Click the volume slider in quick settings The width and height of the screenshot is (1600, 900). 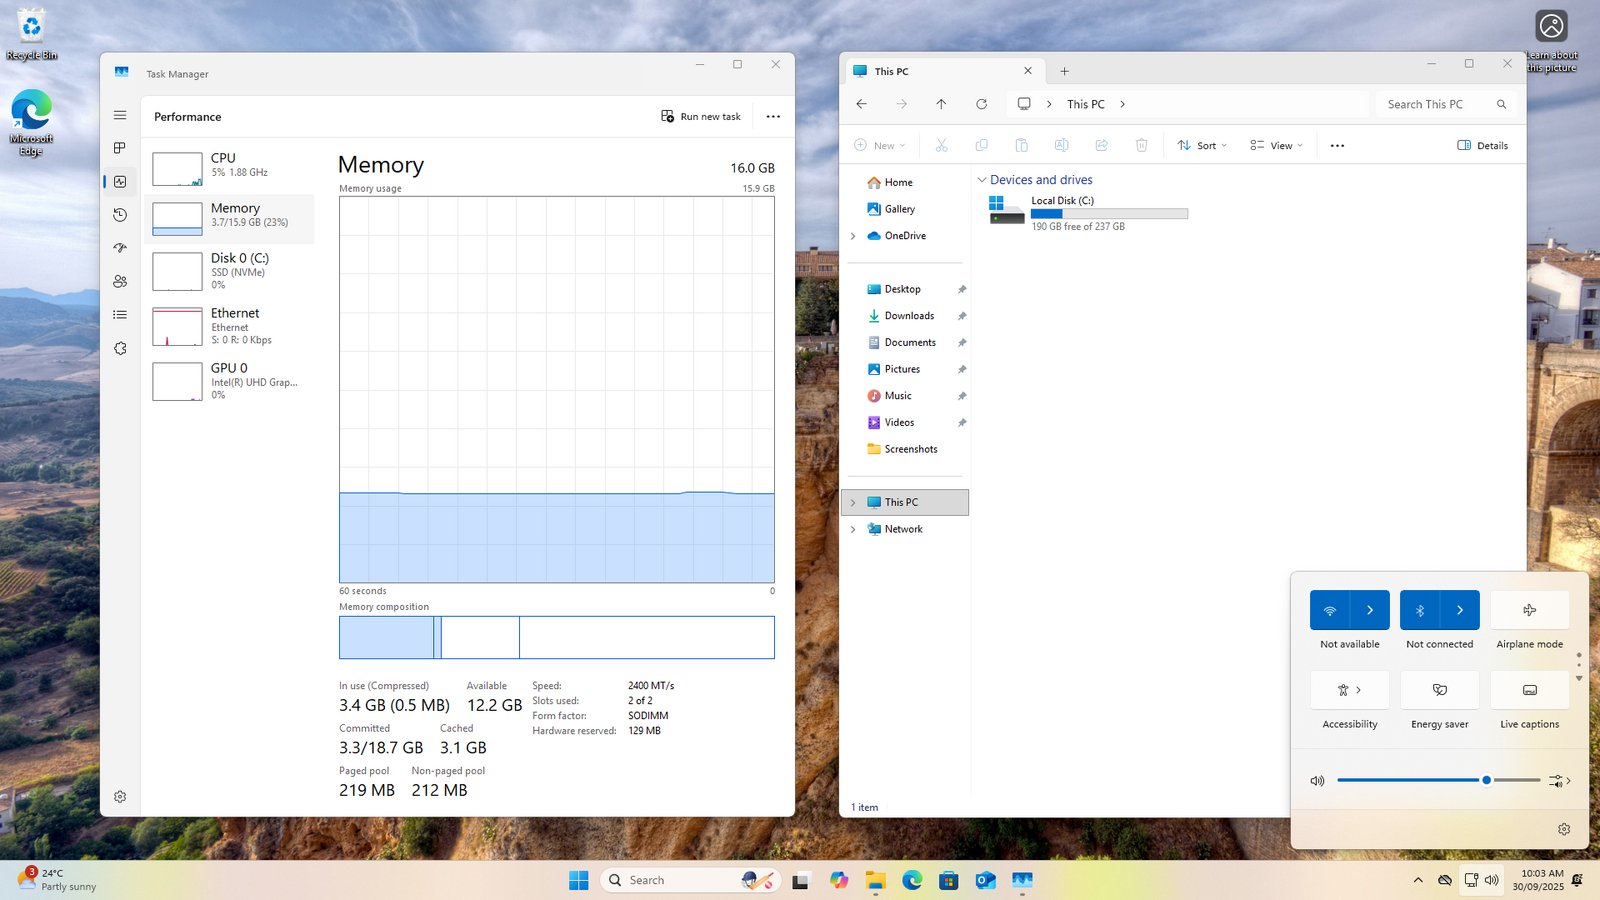[x=1438, y=780]
